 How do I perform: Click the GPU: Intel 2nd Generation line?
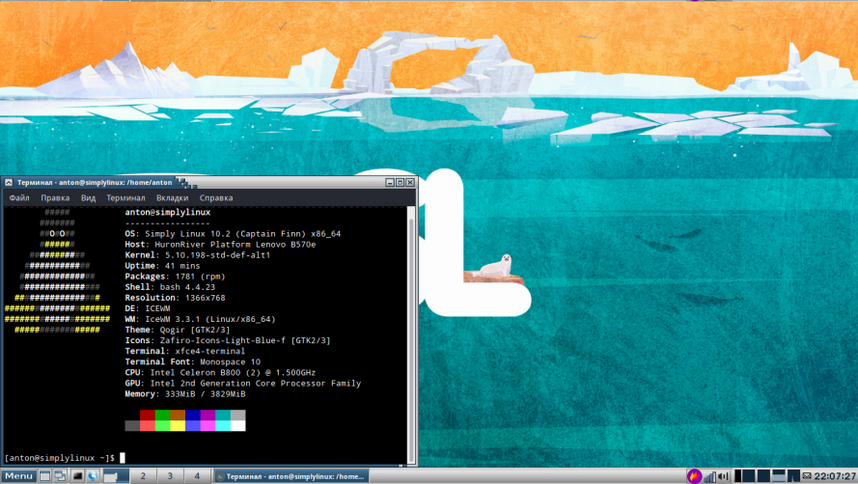click(243, 383)
